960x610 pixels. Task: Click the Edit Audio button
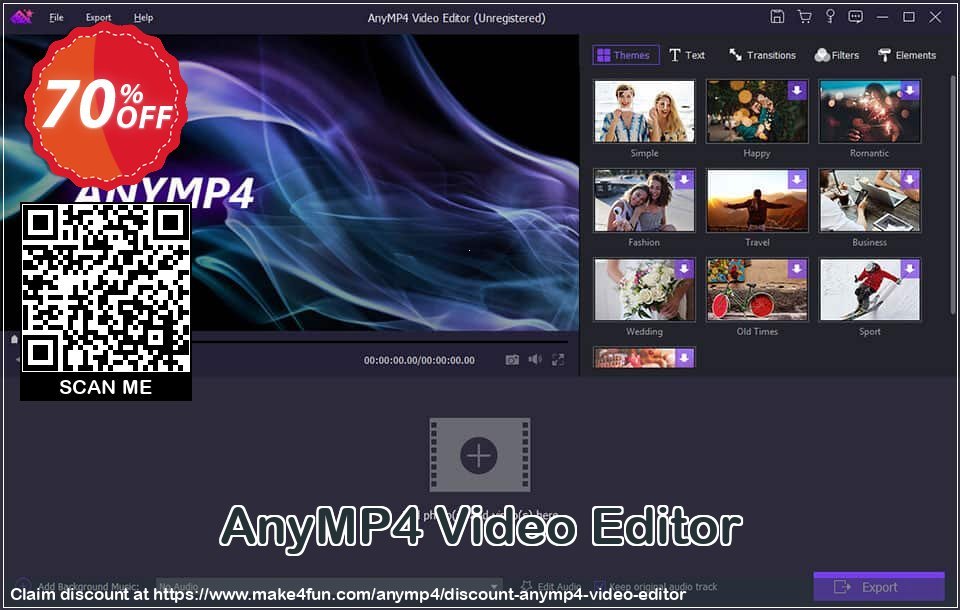(550, 587)
